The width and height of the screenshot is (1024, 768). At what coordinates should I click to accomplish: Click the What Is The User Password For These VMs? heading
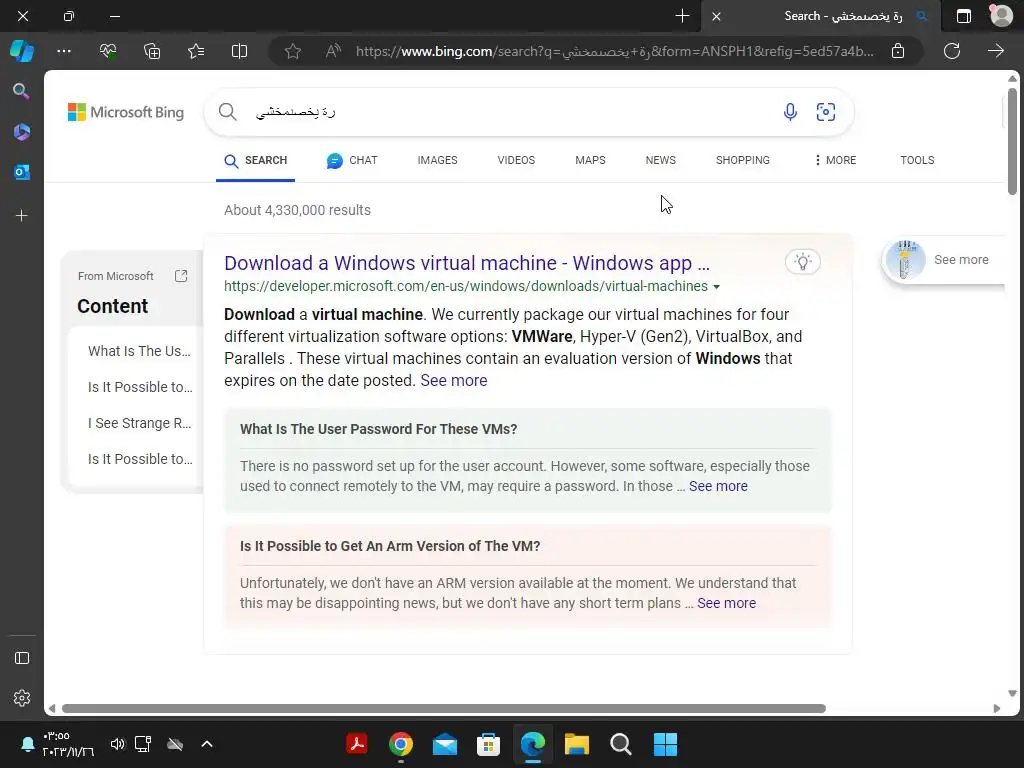click(378, 429)
